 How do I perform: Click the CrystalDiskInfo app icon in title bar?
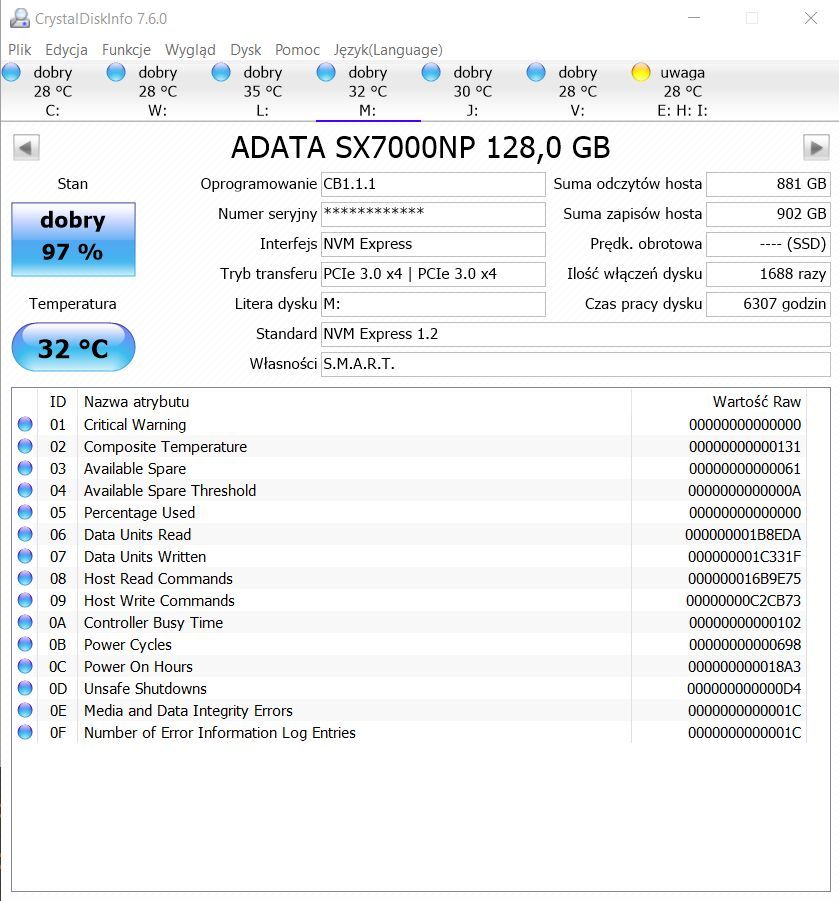click(20, 18)
